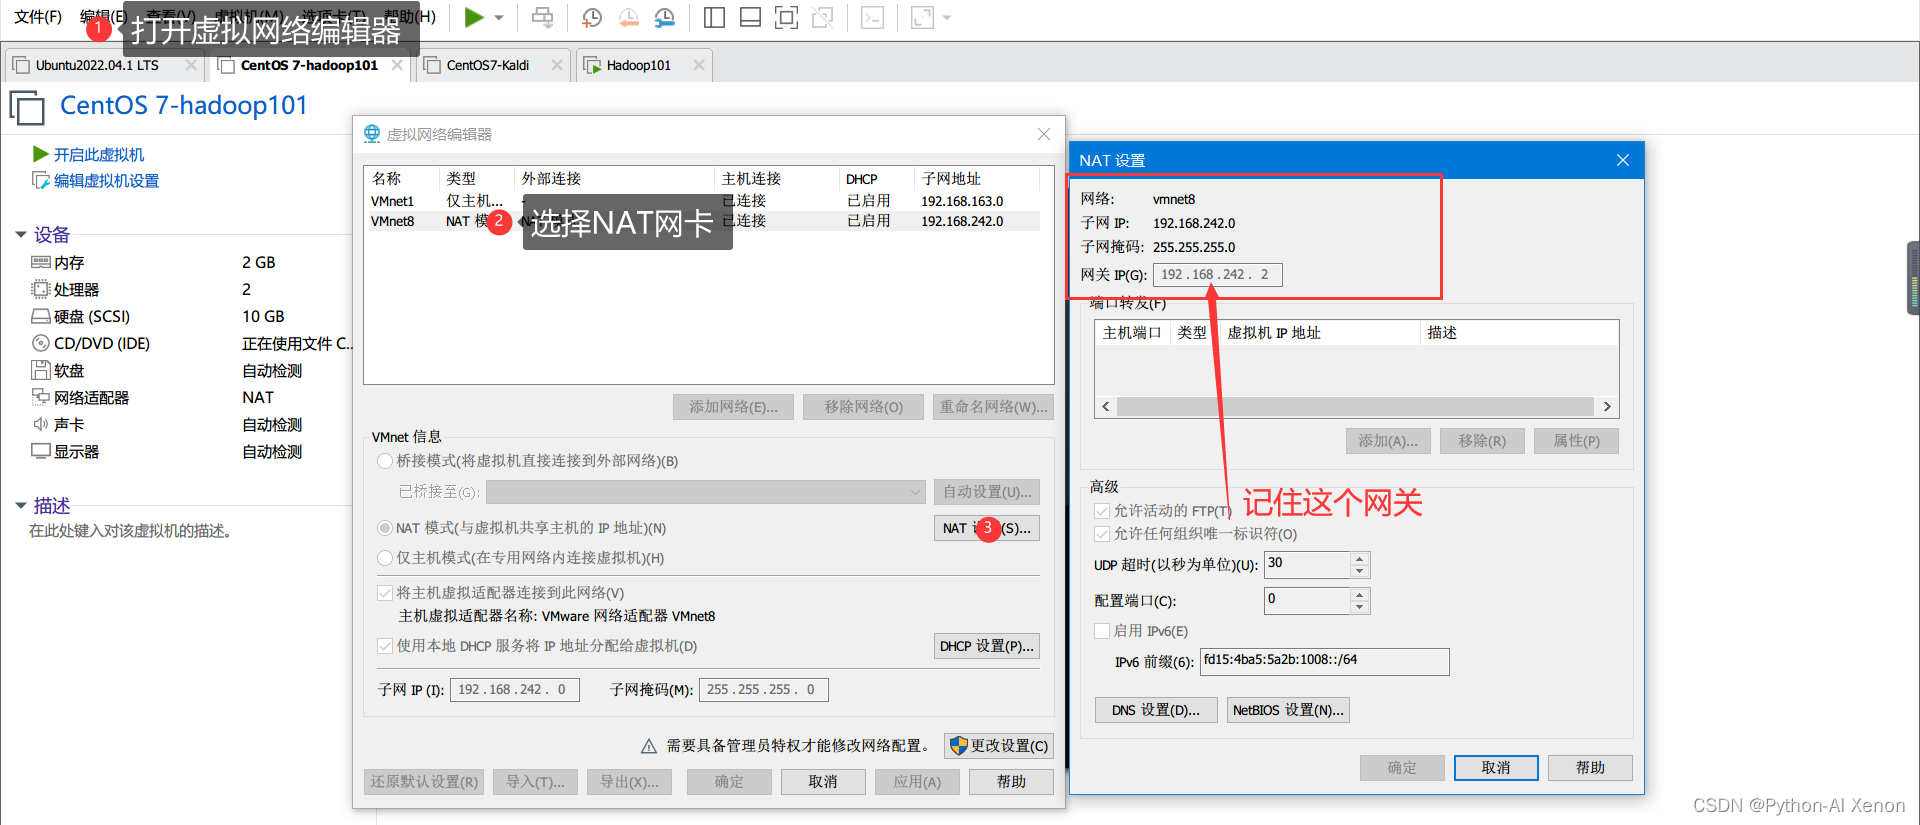Open the 文件(F) menu
Image resolution: width=1920 pixels, height=825 pixels.
point(37,17)
